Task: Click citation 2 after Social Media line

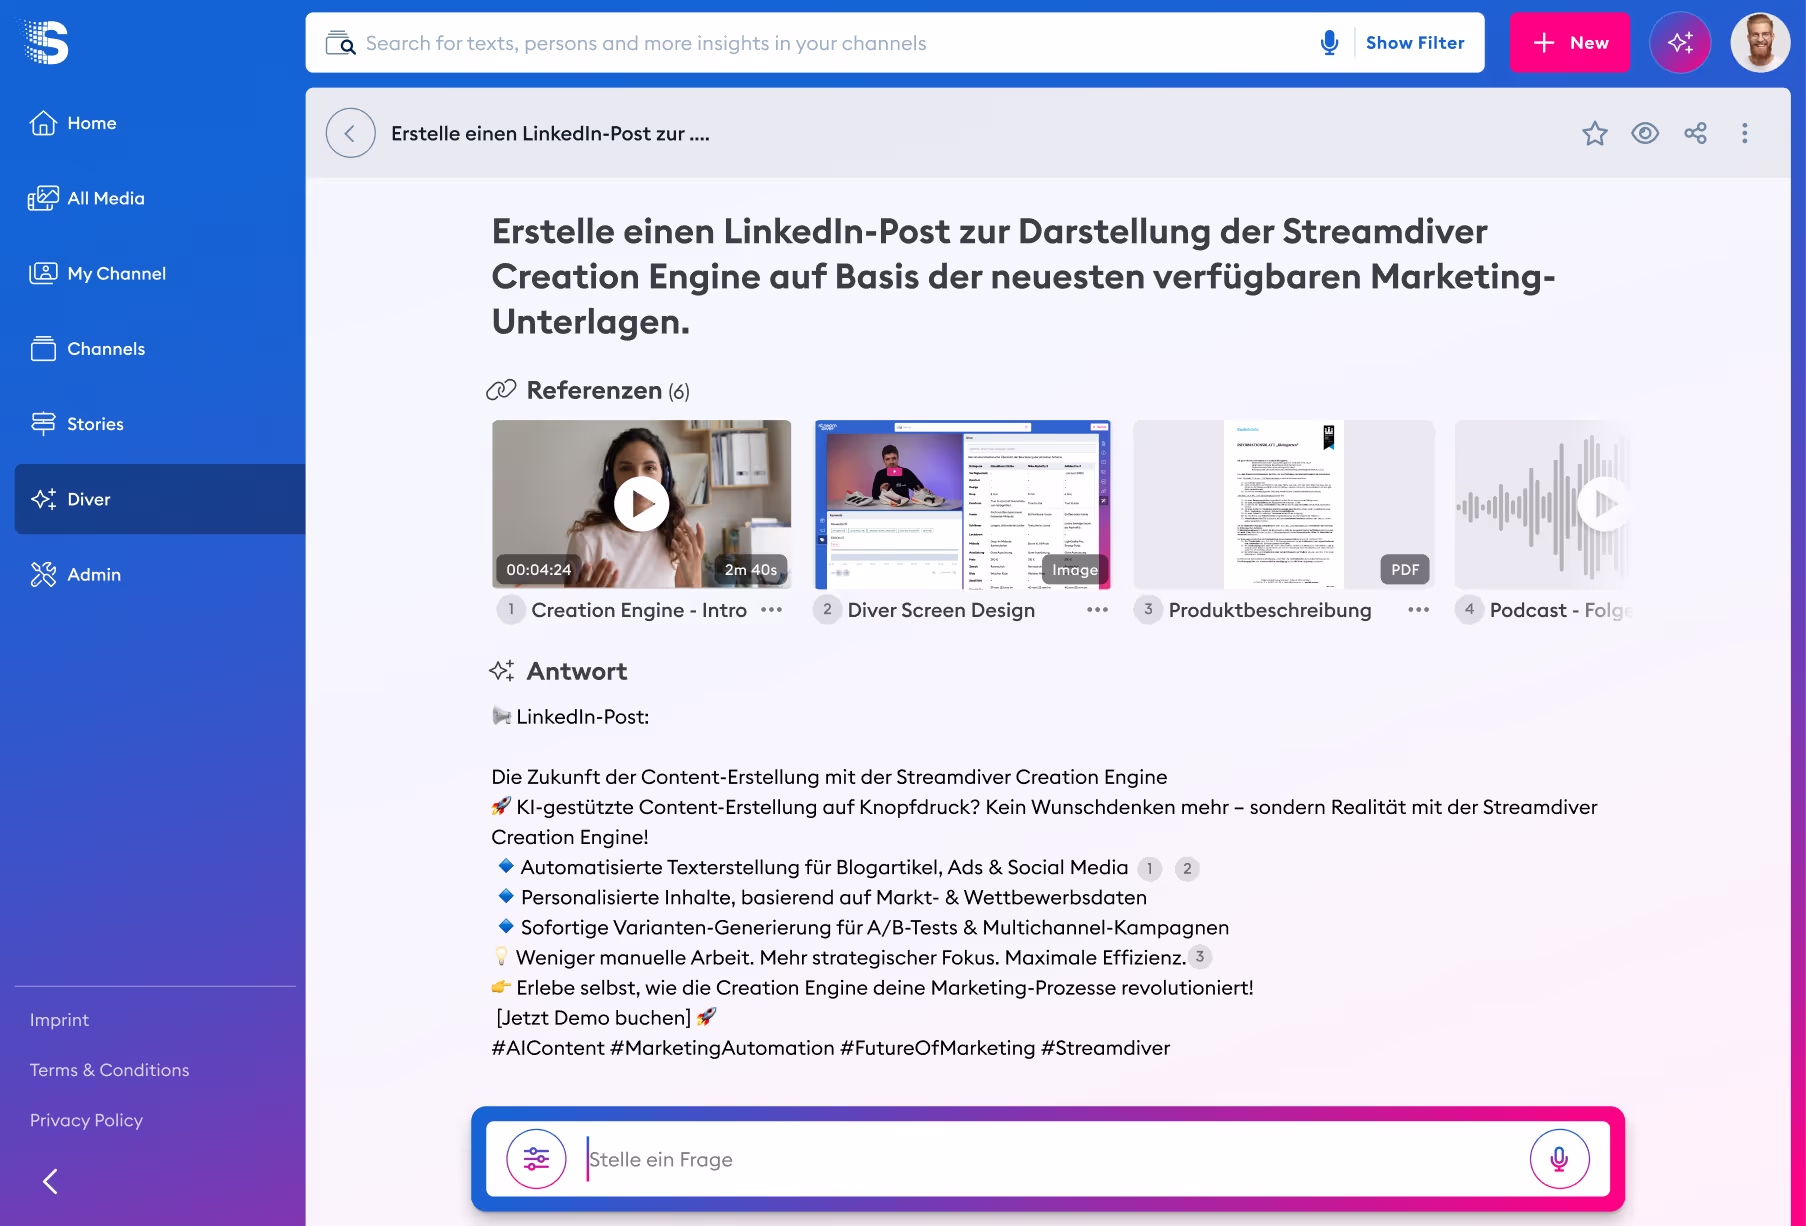Action: pyautogui.click(x=1187, y=869)
